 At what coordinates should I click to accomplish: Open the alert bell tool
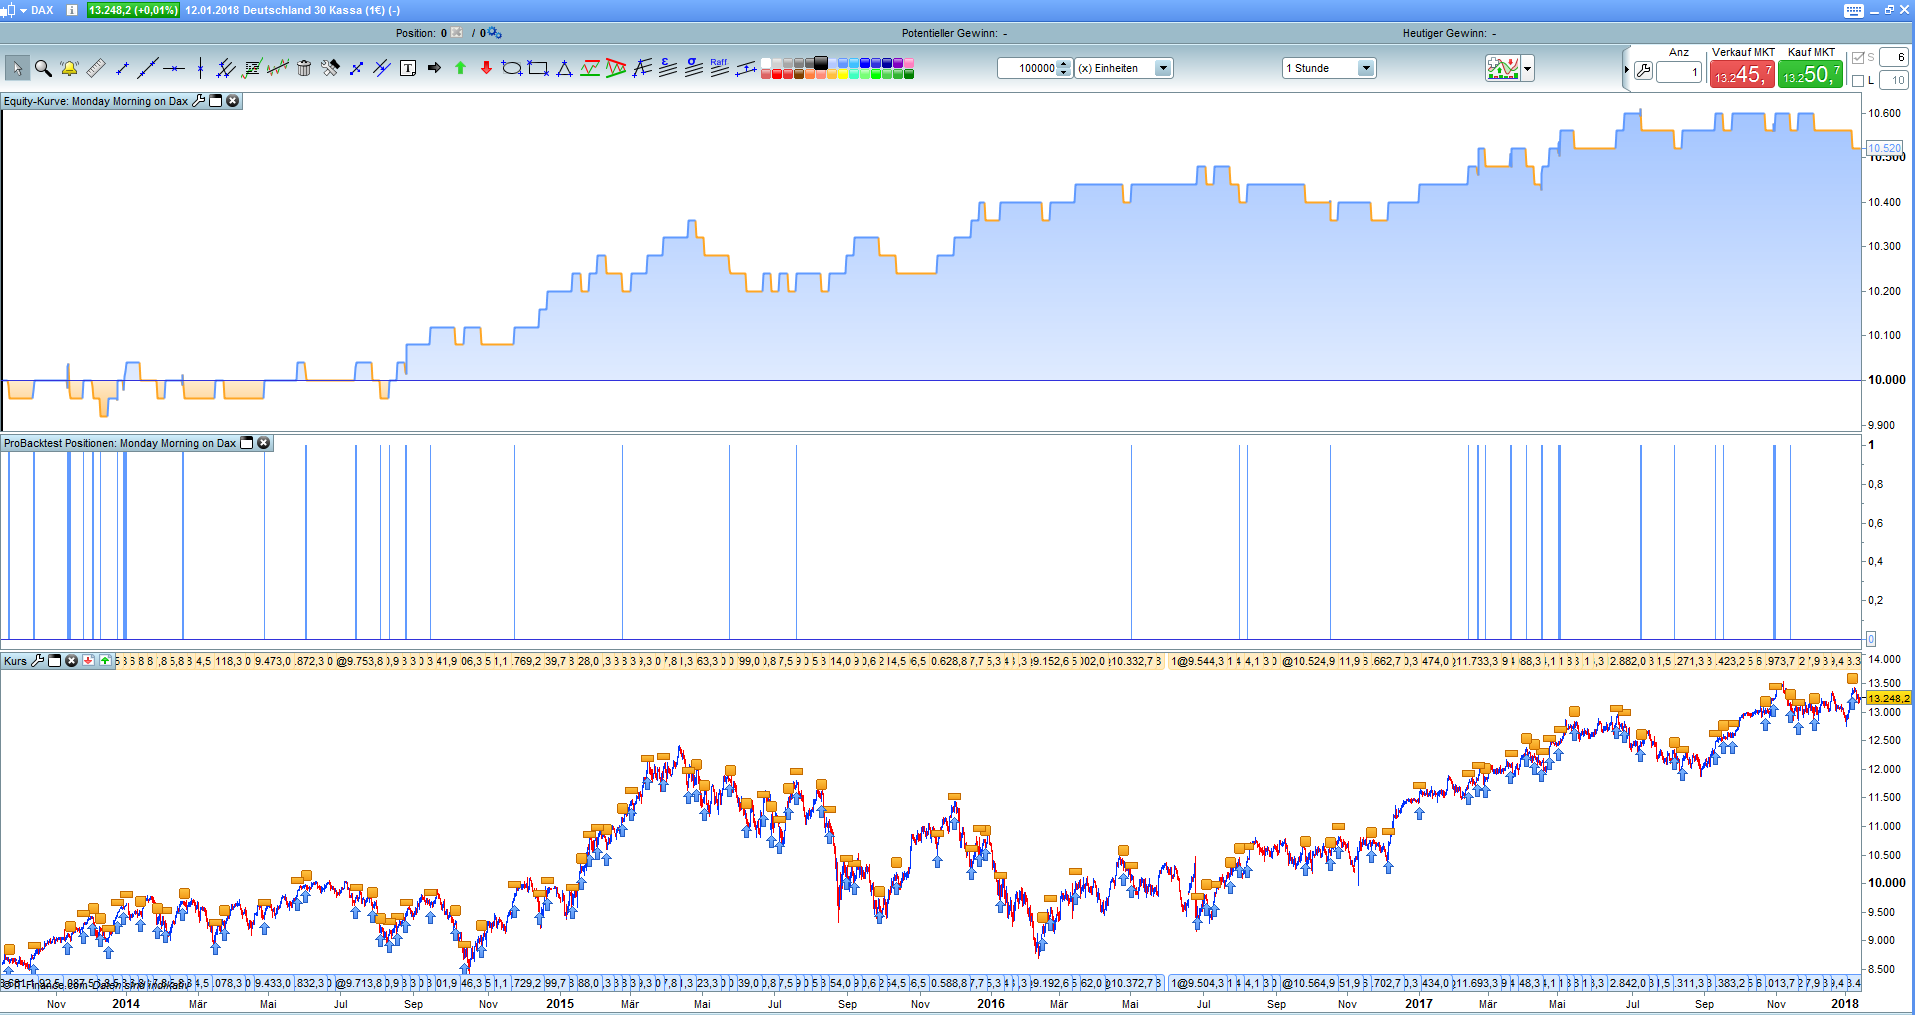coord(69,68)
